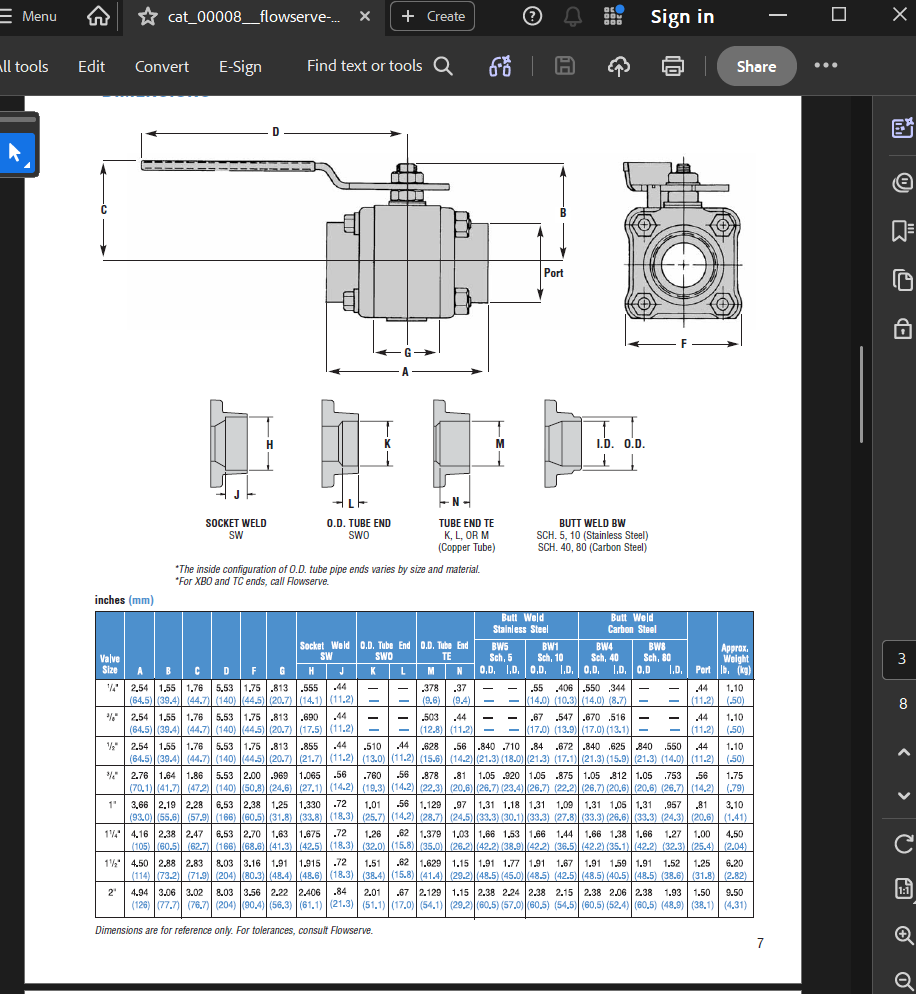This screenshot has height=994, width=916.
Task: Click the Sign in link
Action: 682,17
